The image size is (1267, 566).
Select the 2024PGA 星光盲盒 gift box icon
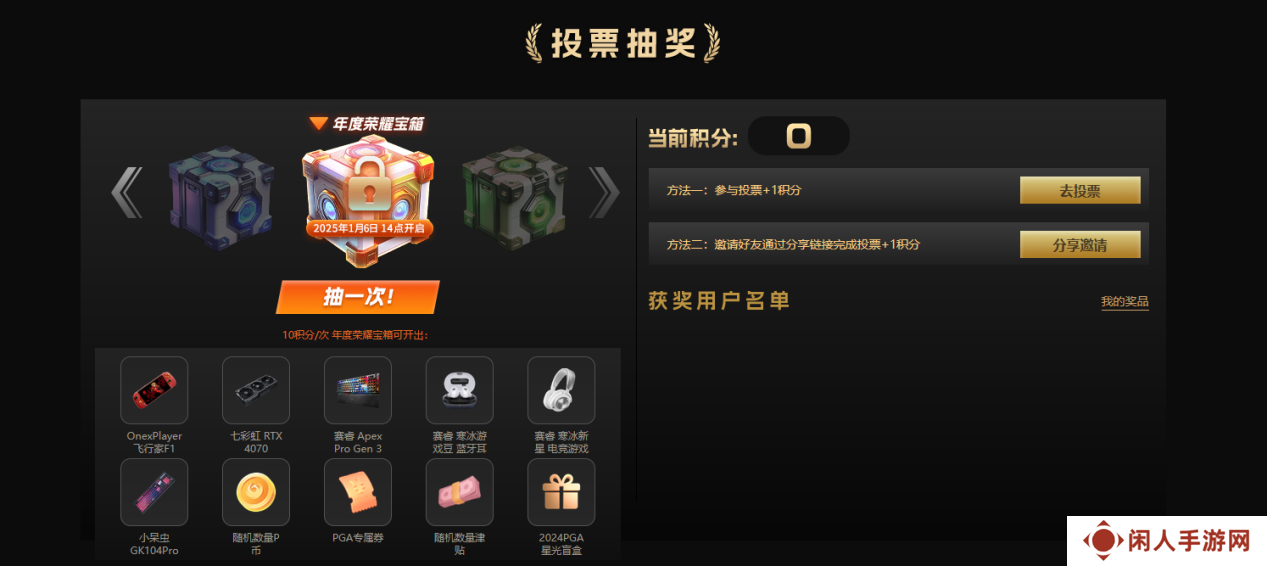point(561,492)
